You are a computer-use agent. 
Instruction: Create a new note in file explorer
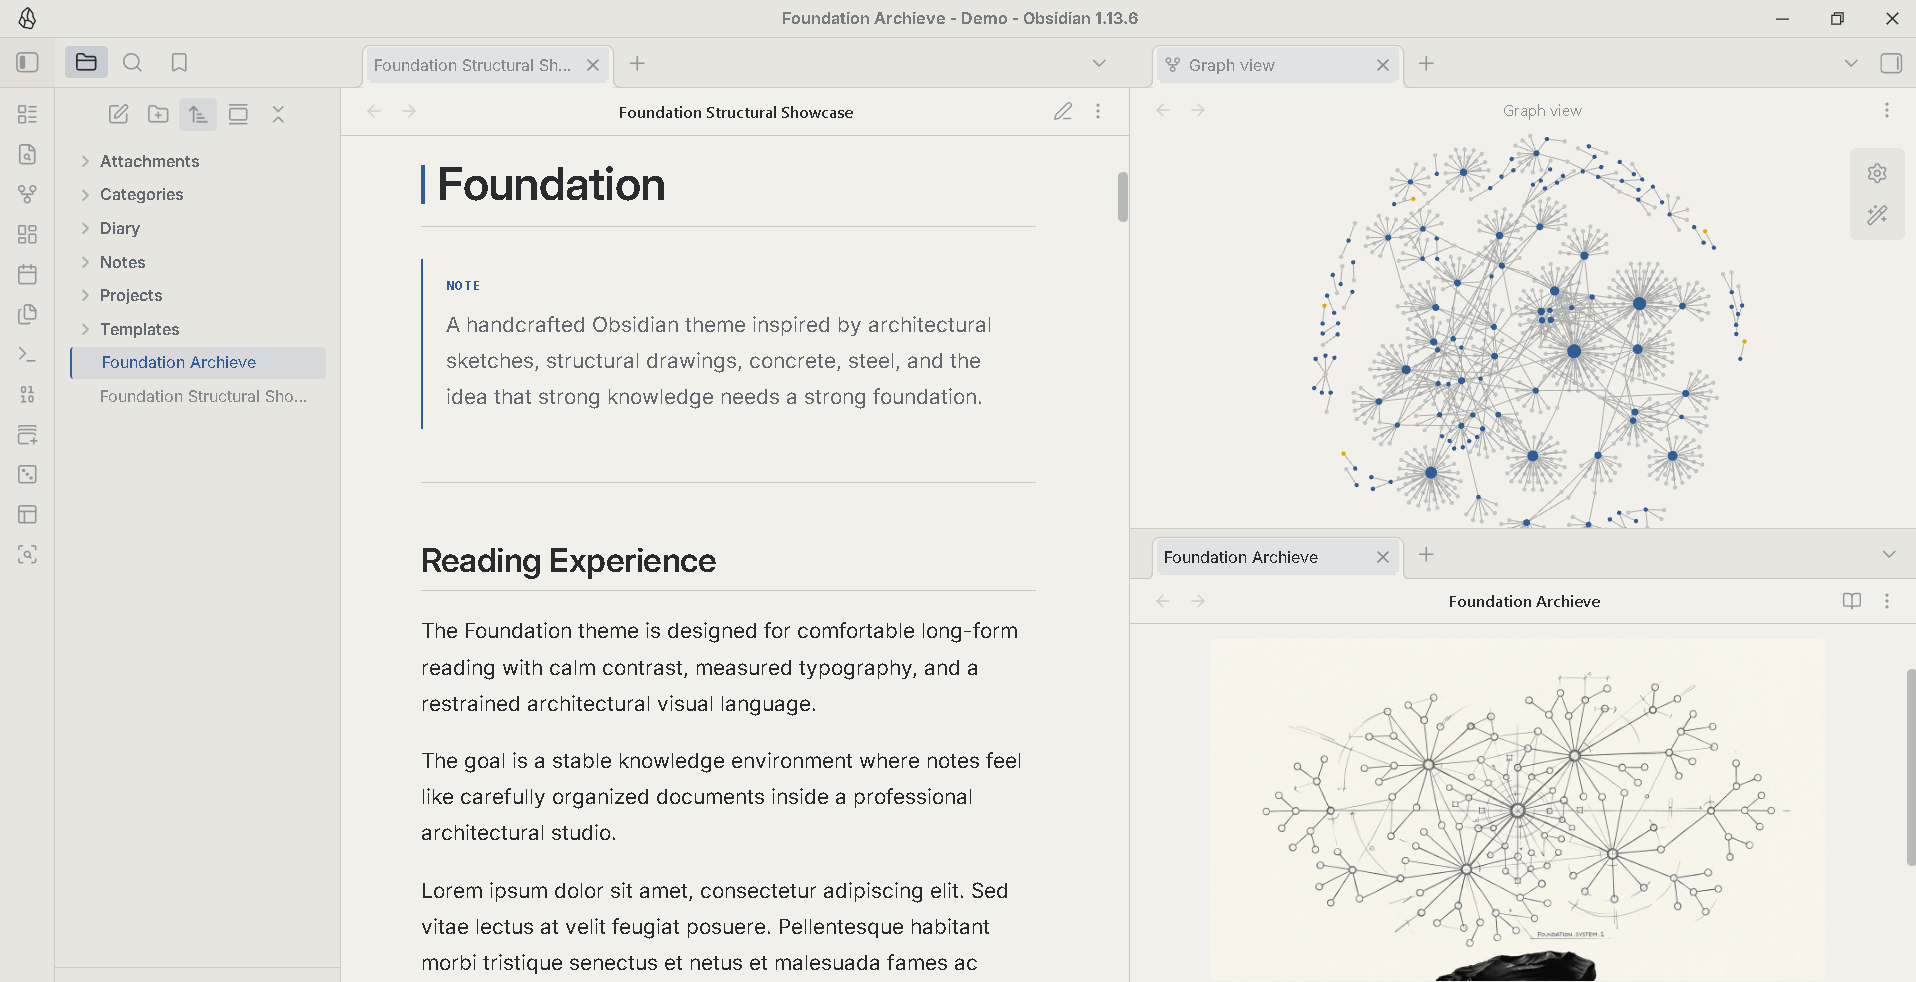(x=118, y=114)
